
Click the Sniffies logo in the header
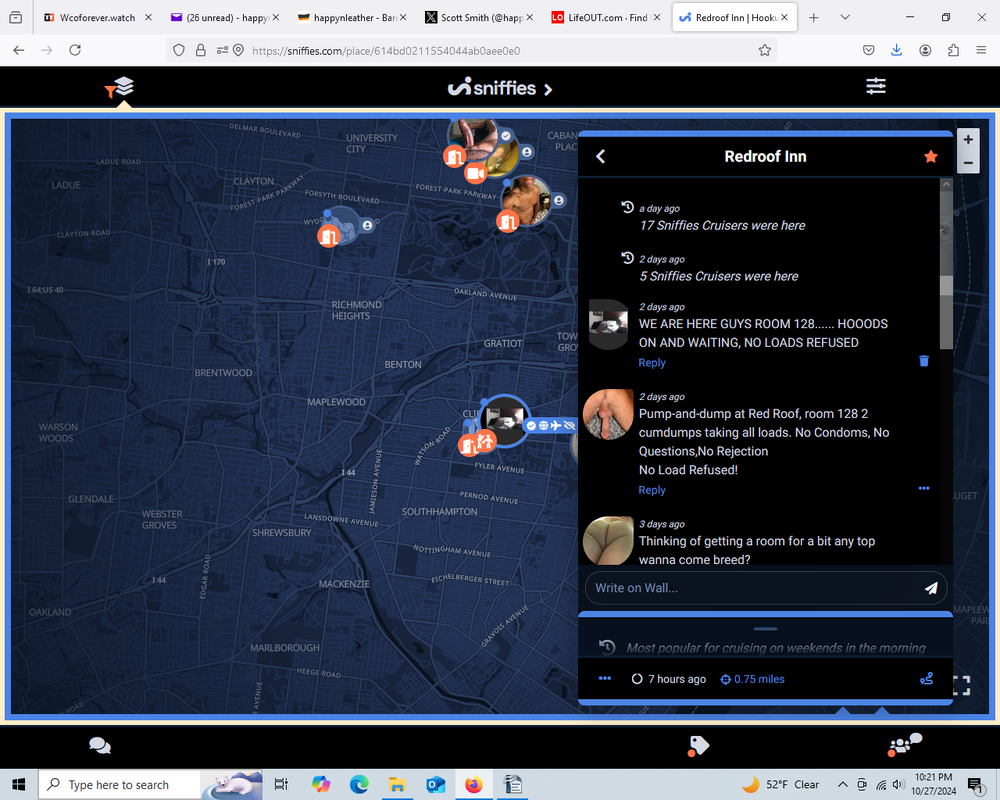494,88
